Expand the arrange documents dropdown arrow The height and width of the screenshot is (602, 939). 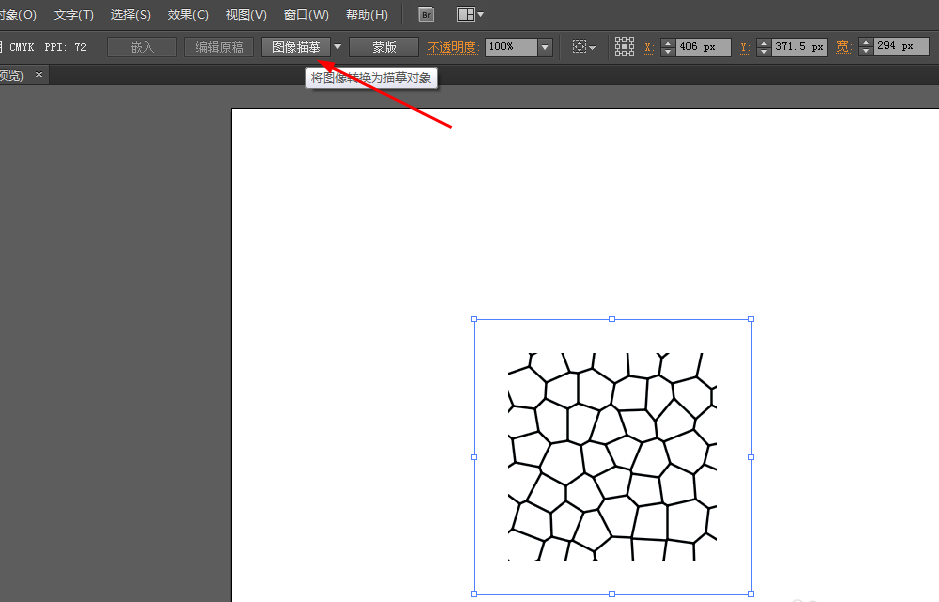pyautogui.click(x=481, y=15)
